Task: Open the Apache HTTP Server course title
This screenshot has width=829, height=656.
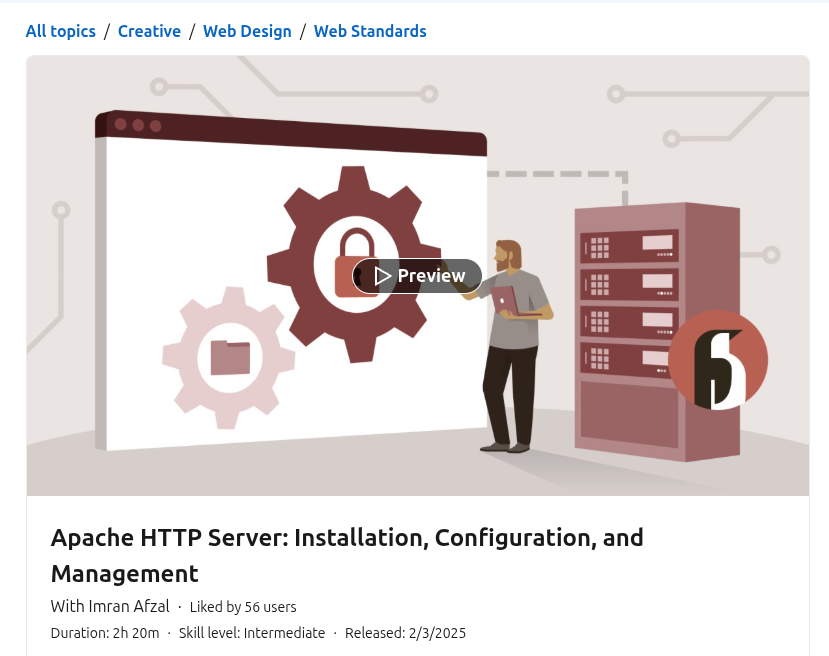Action: tap(347, 556)
